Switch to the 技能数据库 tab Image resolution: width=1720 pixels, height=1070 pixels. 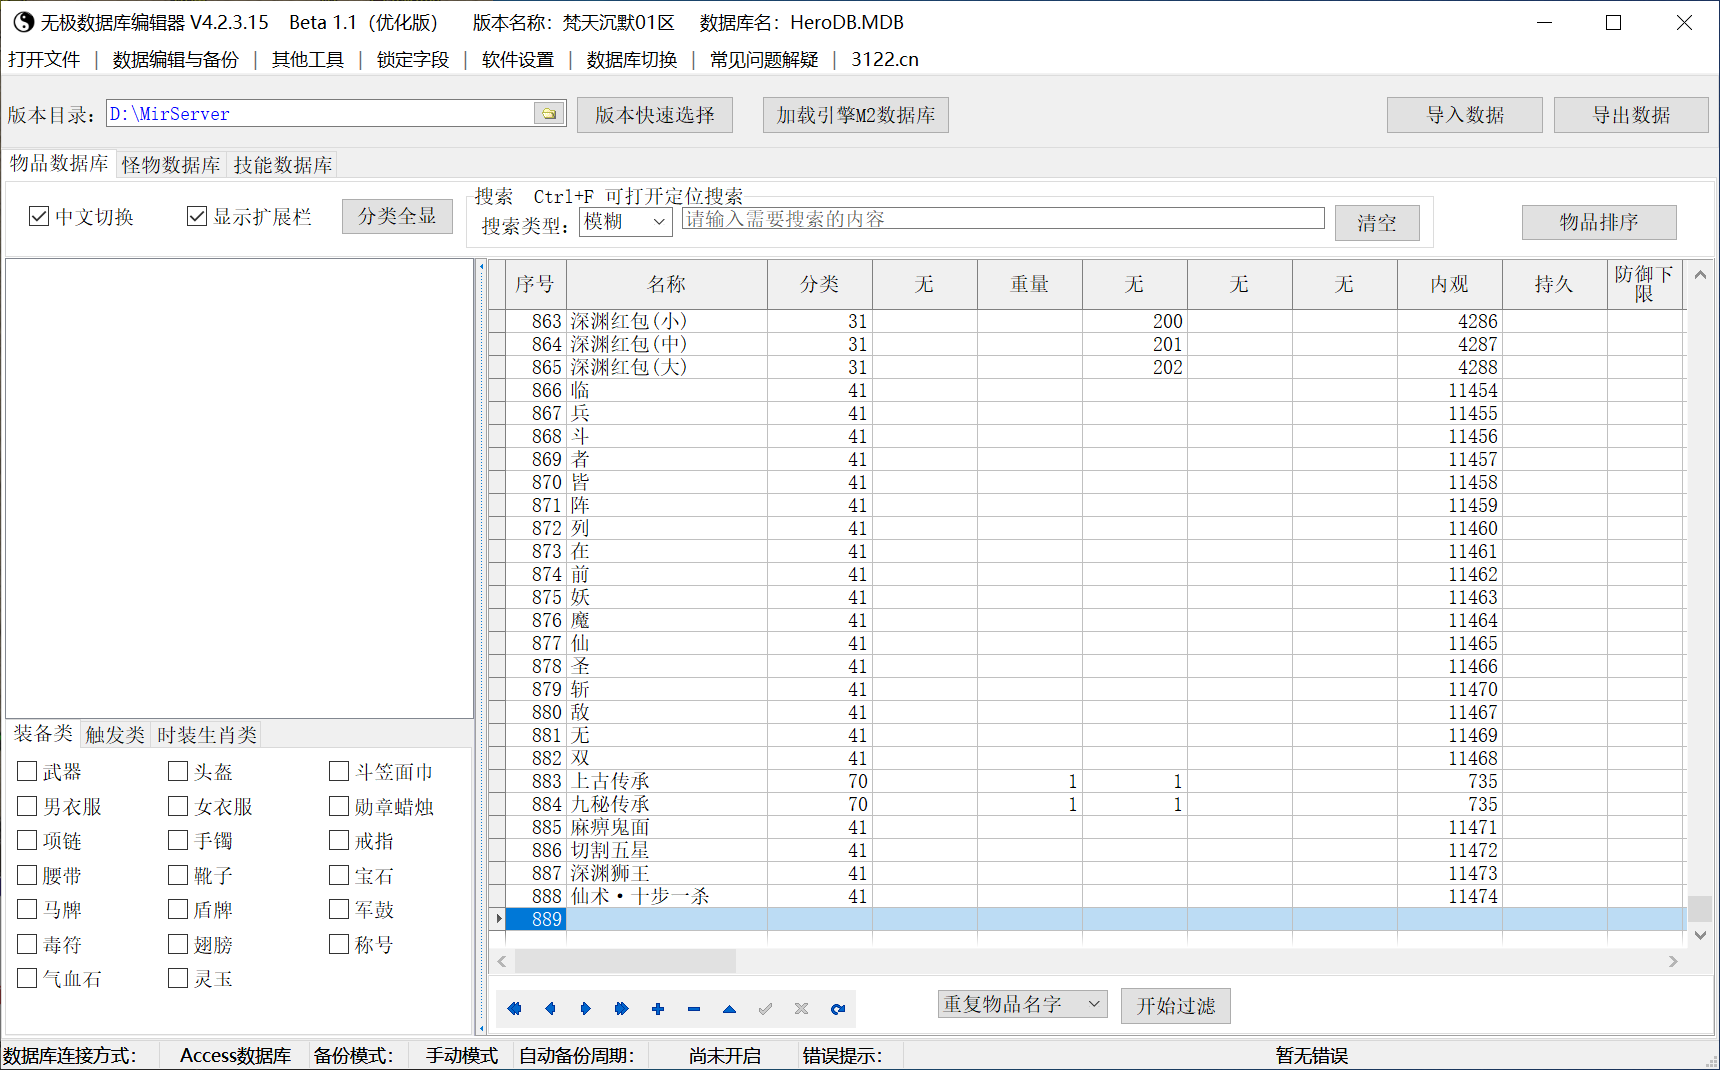coord(283,165)
